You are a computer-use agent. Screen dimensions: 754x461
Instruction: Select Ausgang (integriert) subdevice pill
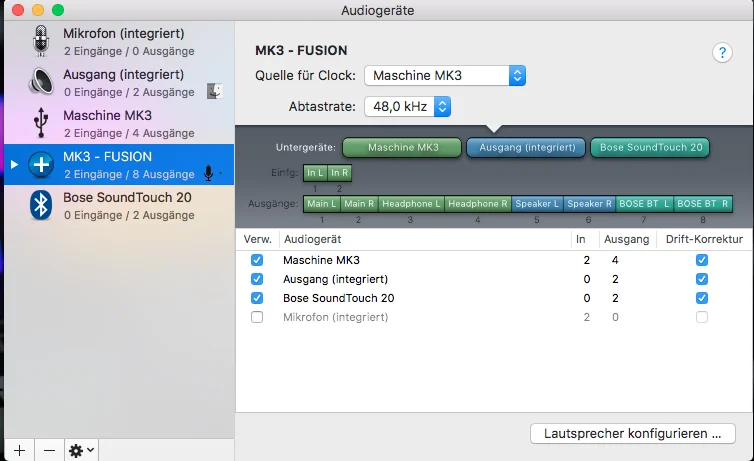(x=526, y=148)
